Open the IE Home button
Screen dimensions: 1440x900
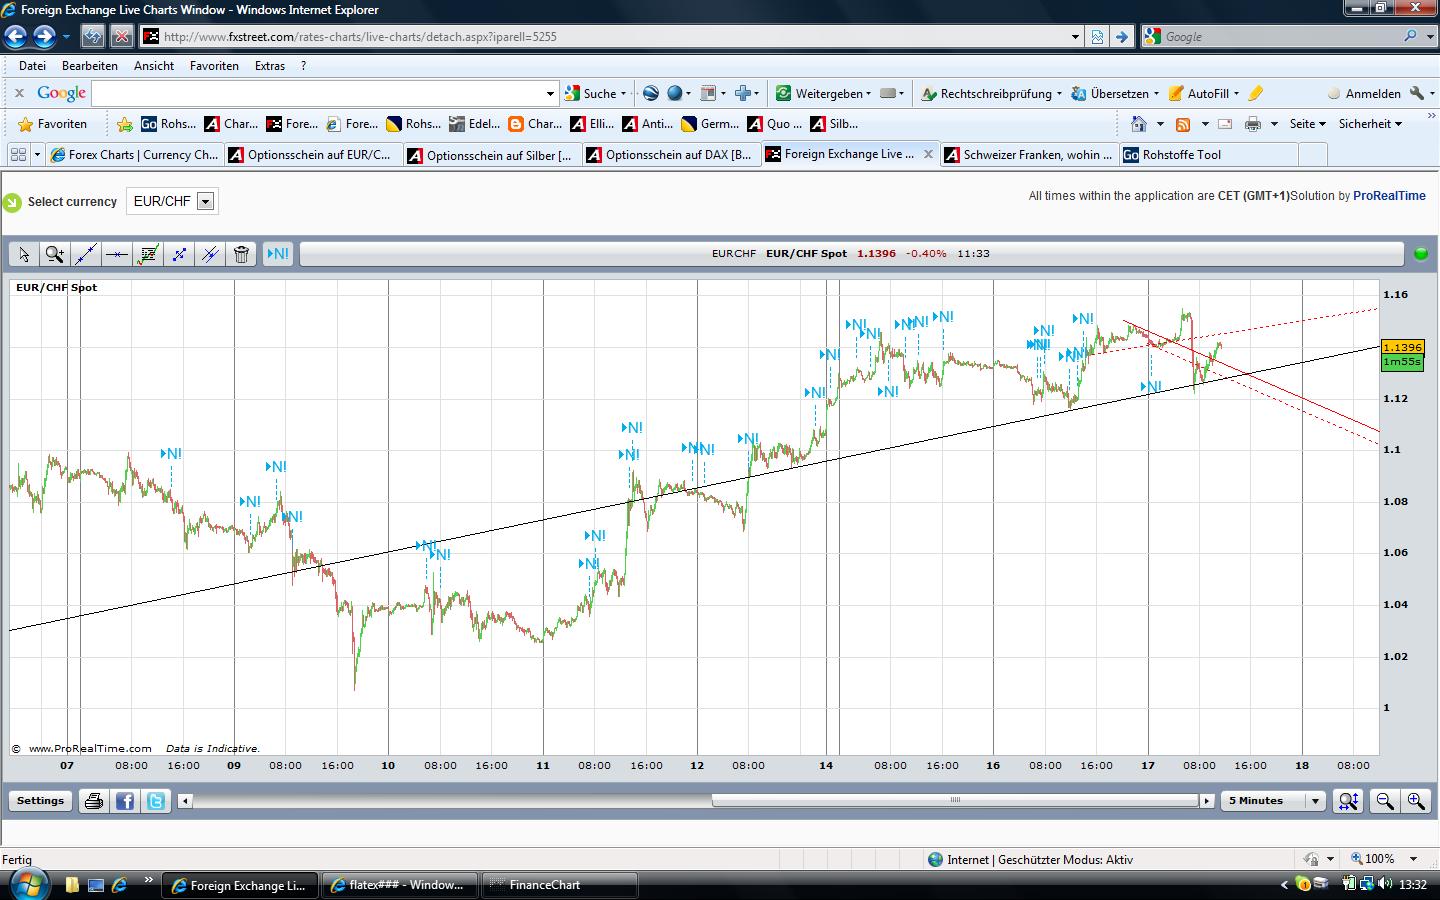(x=1138, y=124)
